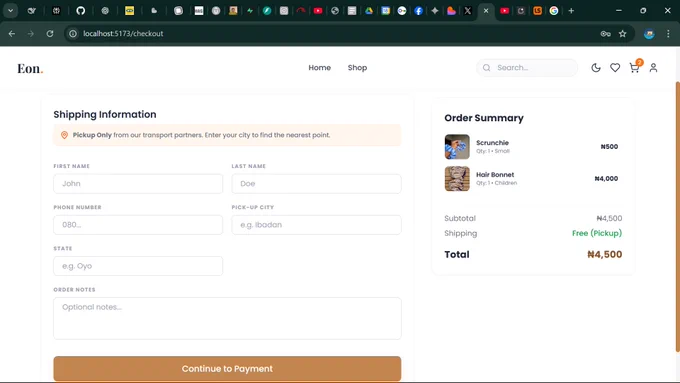Toggle dark mode with the moon icon
This screenshot has width=680, height=383.
[596, 68]
